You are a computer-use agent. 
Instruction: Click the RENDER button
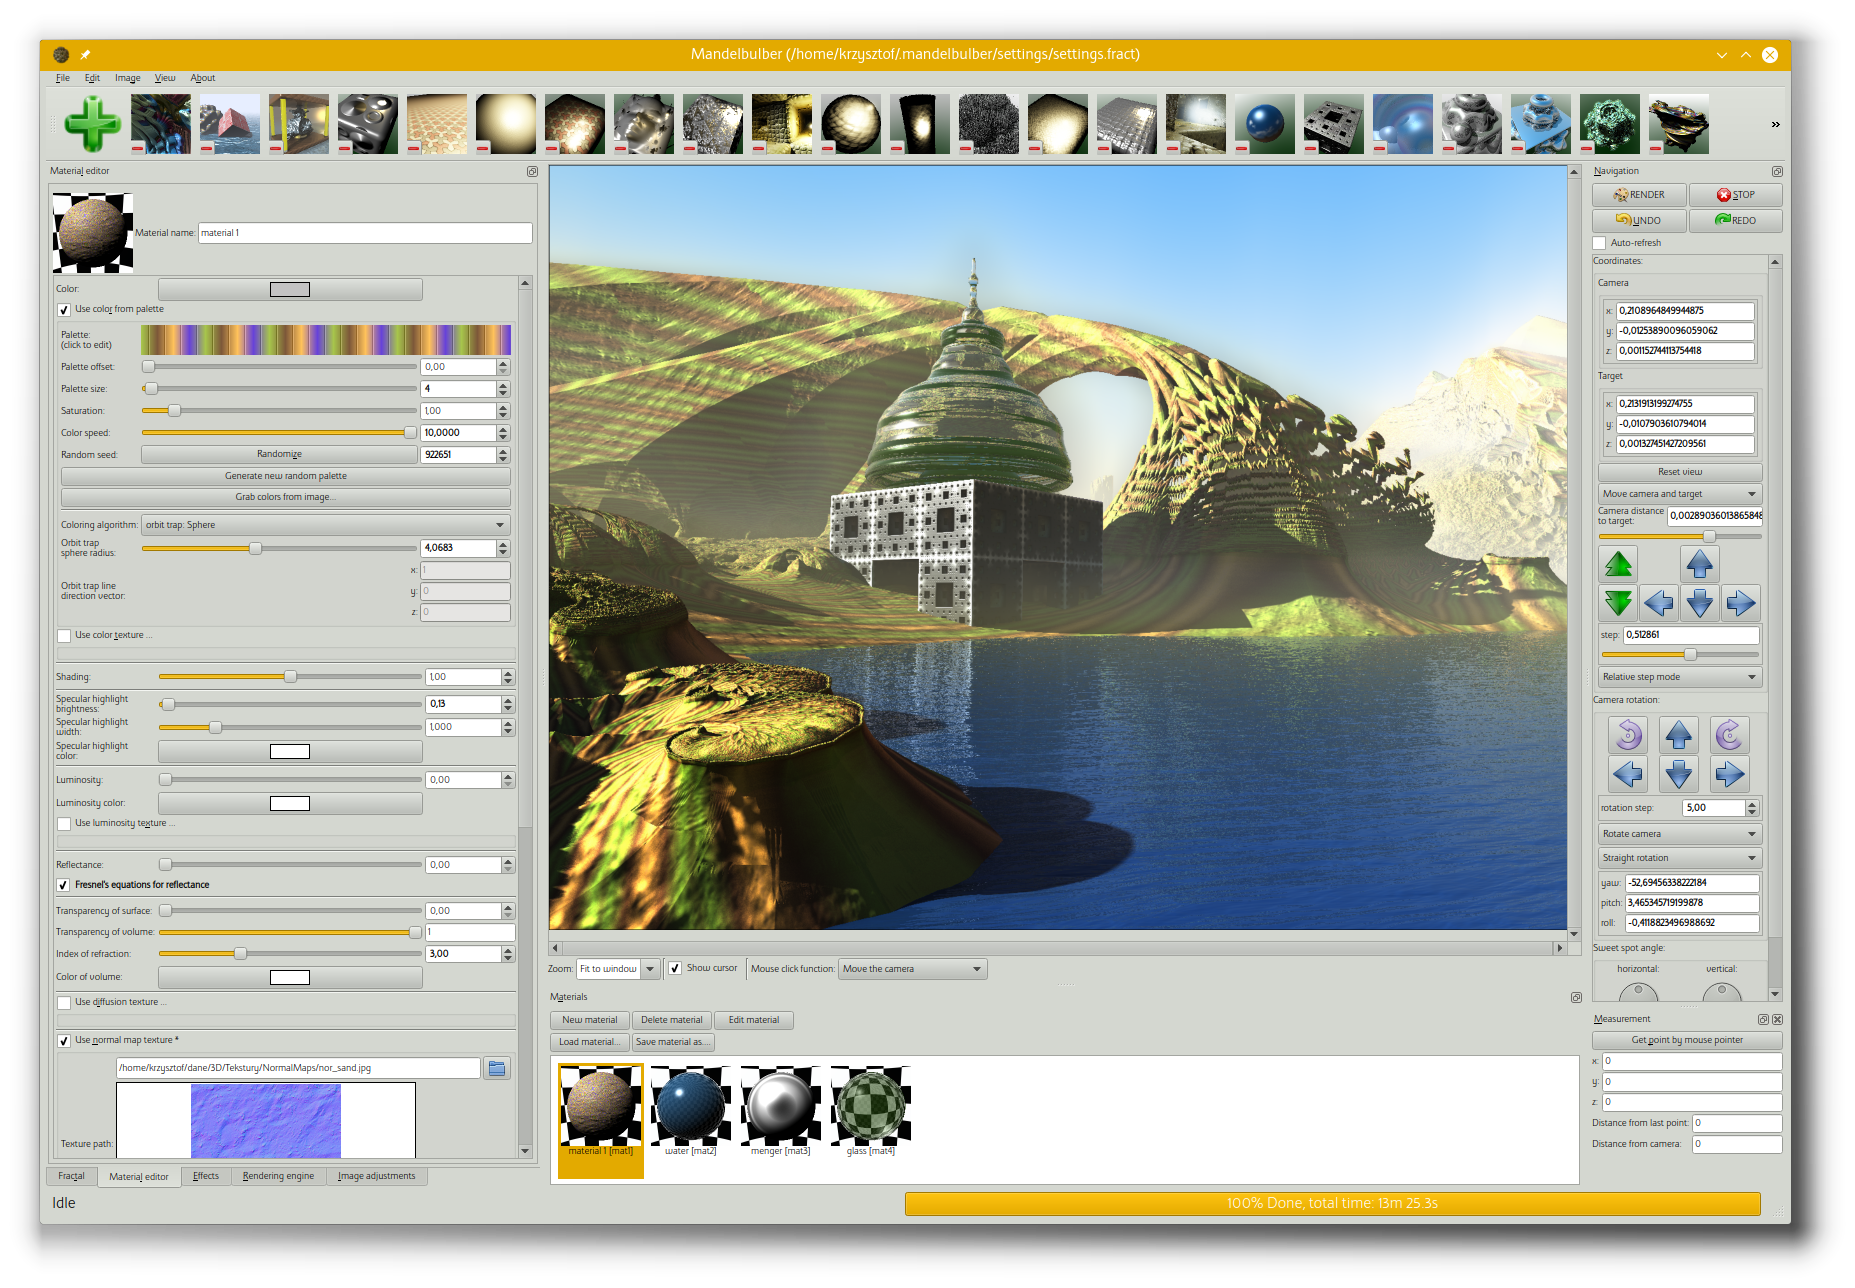[1639, 195]
